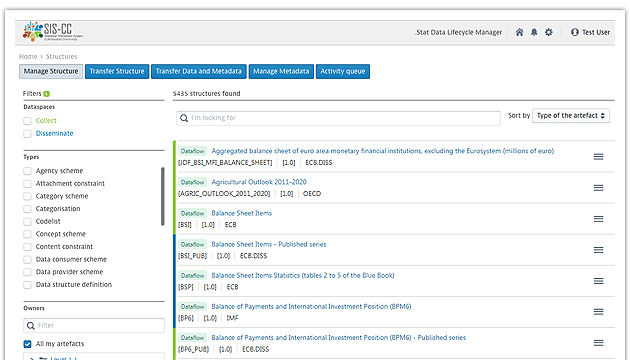Toggle Collect dataspace checkbox
Screen dimensions: 630x360
point(27,121)
